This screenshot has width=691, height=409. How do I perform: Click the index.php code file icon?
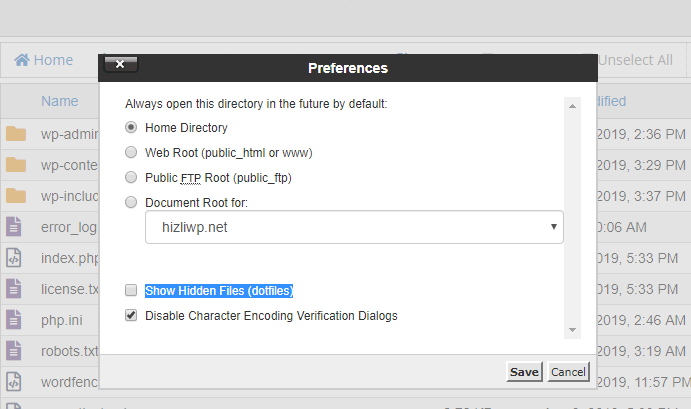(13, 258)
